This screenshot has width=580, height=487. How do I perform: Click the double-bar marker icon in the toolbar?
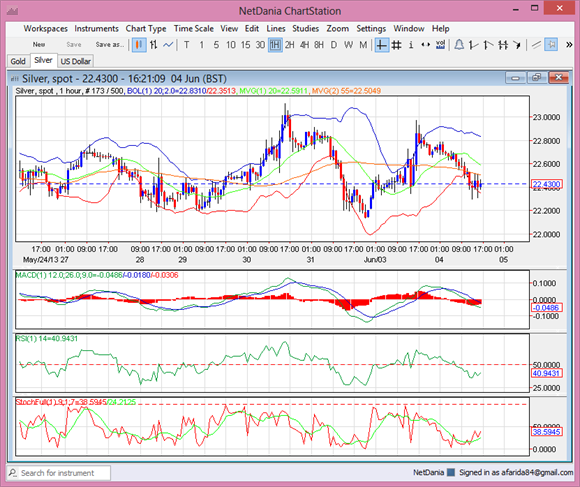click(503, 45)
